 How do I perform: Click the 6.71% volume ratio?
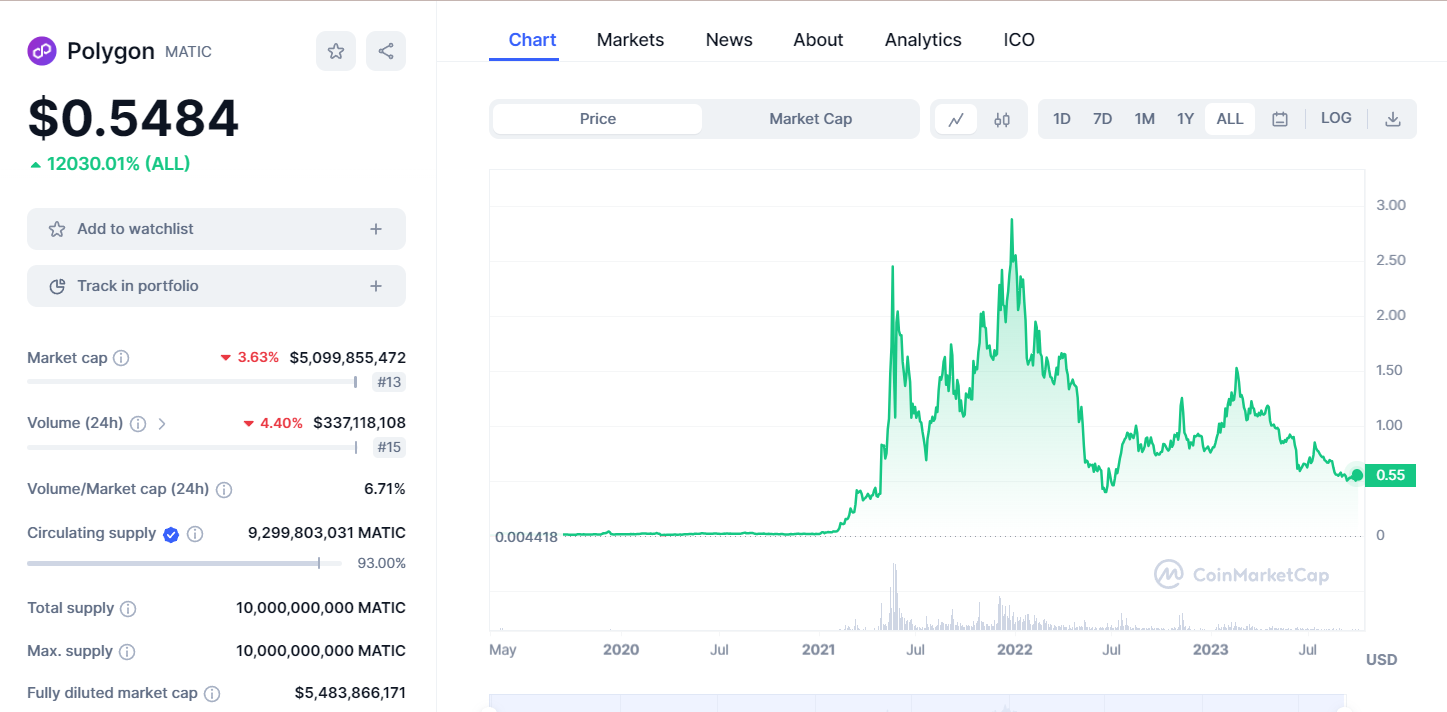(x=385, y=489)
